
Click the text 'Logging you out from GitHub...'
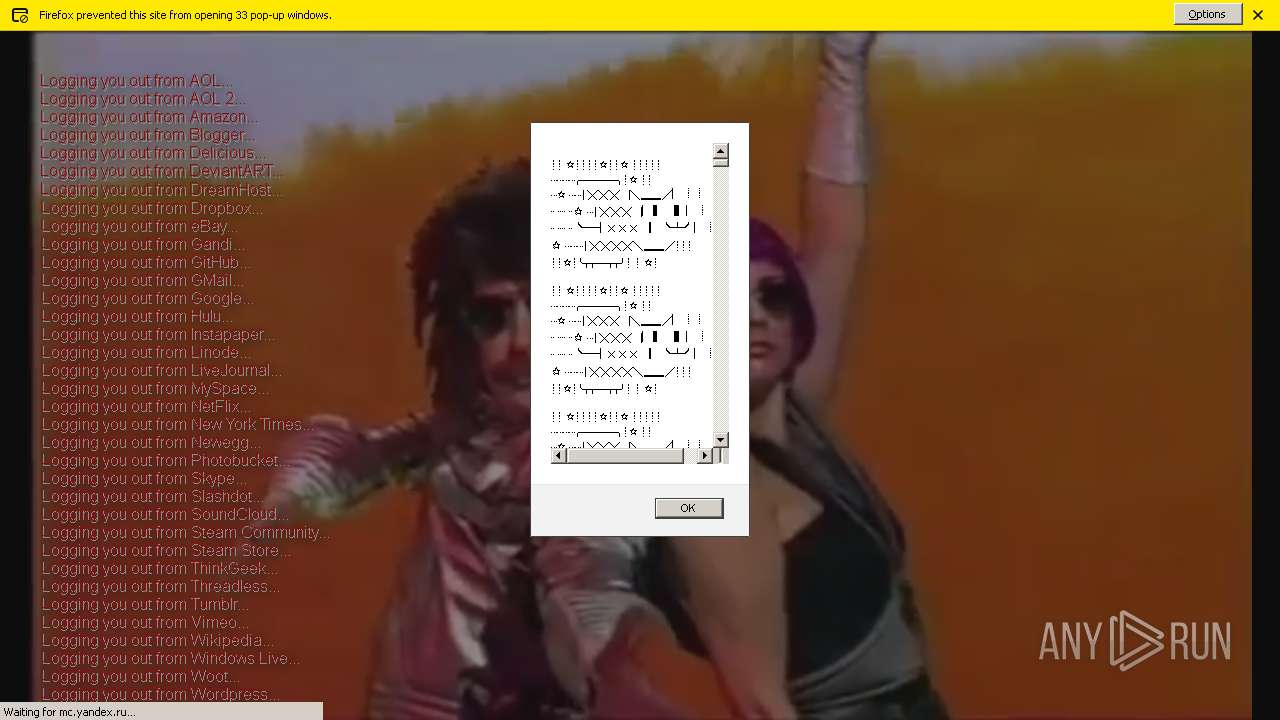point(146,262)
